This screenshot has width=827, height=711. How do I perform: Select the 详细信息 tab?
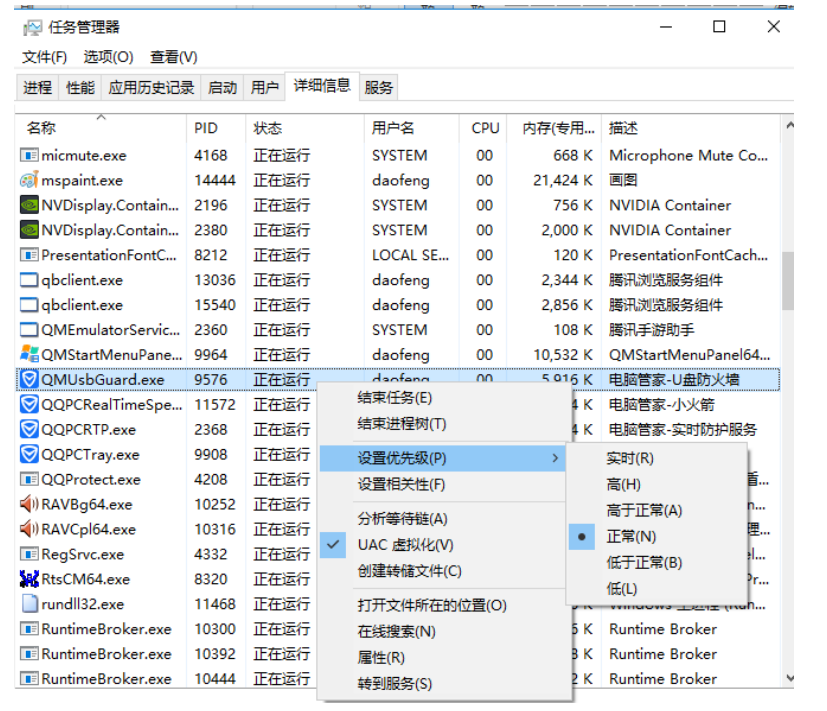click(322, 85)
